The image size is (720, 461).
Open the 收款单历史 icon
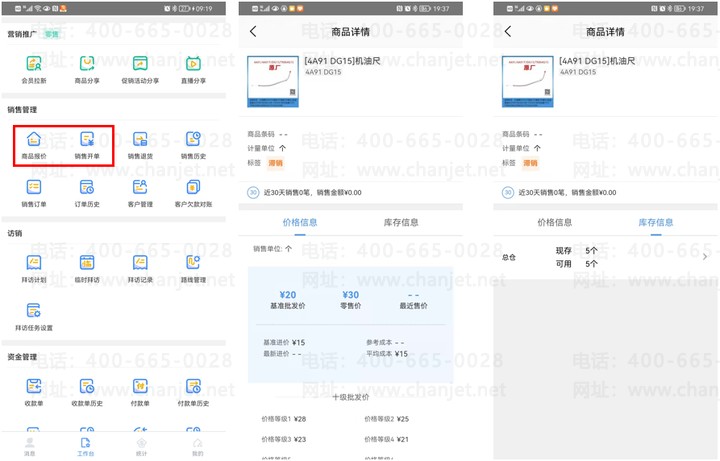(87, 386)
